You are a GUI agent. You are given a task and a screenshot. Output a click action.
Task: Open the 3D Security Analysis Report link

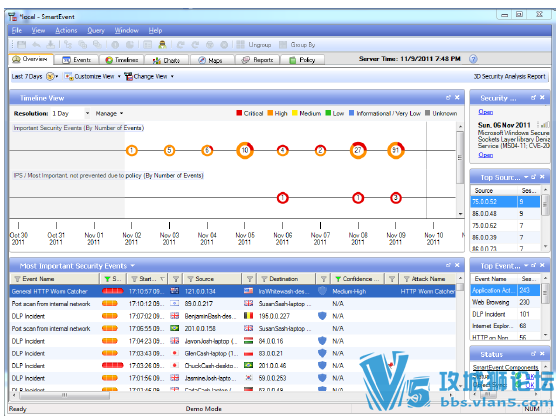tap(509, 77)
